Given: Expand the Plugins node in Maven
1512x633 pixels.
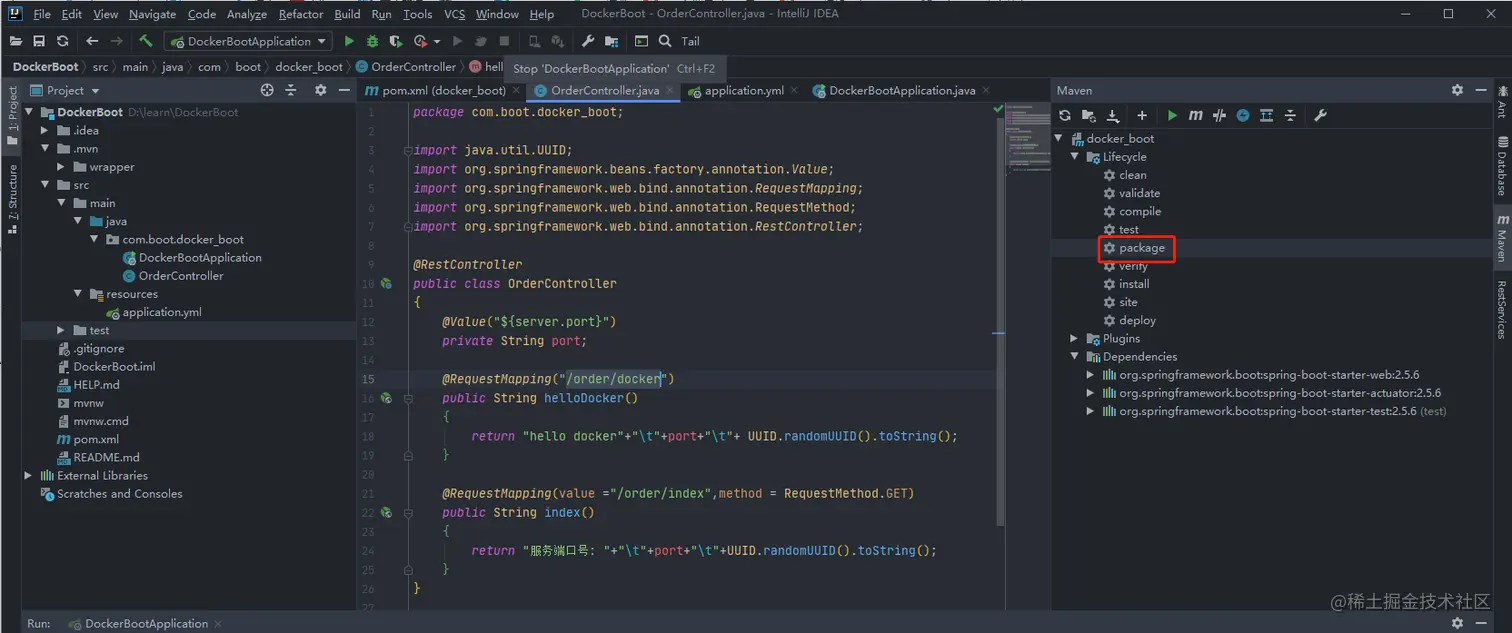Looking at the screenshot, I should (x=1075, y=338).
